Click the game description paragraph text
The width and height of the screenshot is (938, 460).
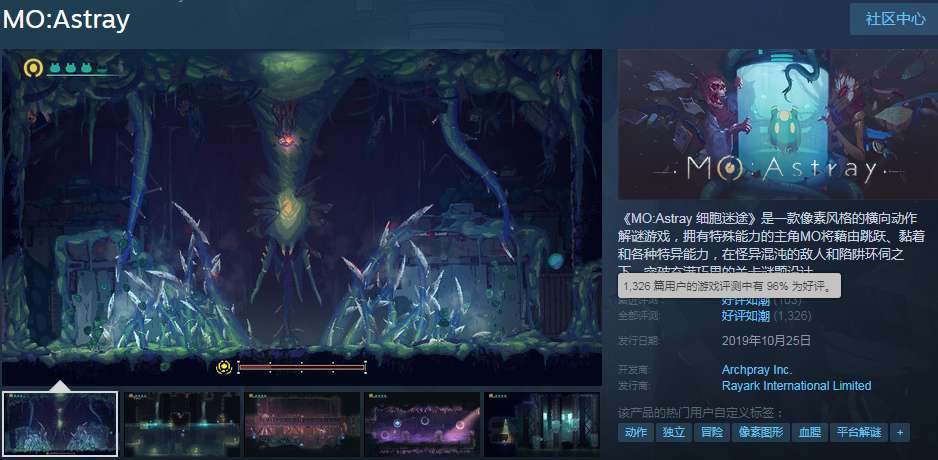tap(771, 243)
